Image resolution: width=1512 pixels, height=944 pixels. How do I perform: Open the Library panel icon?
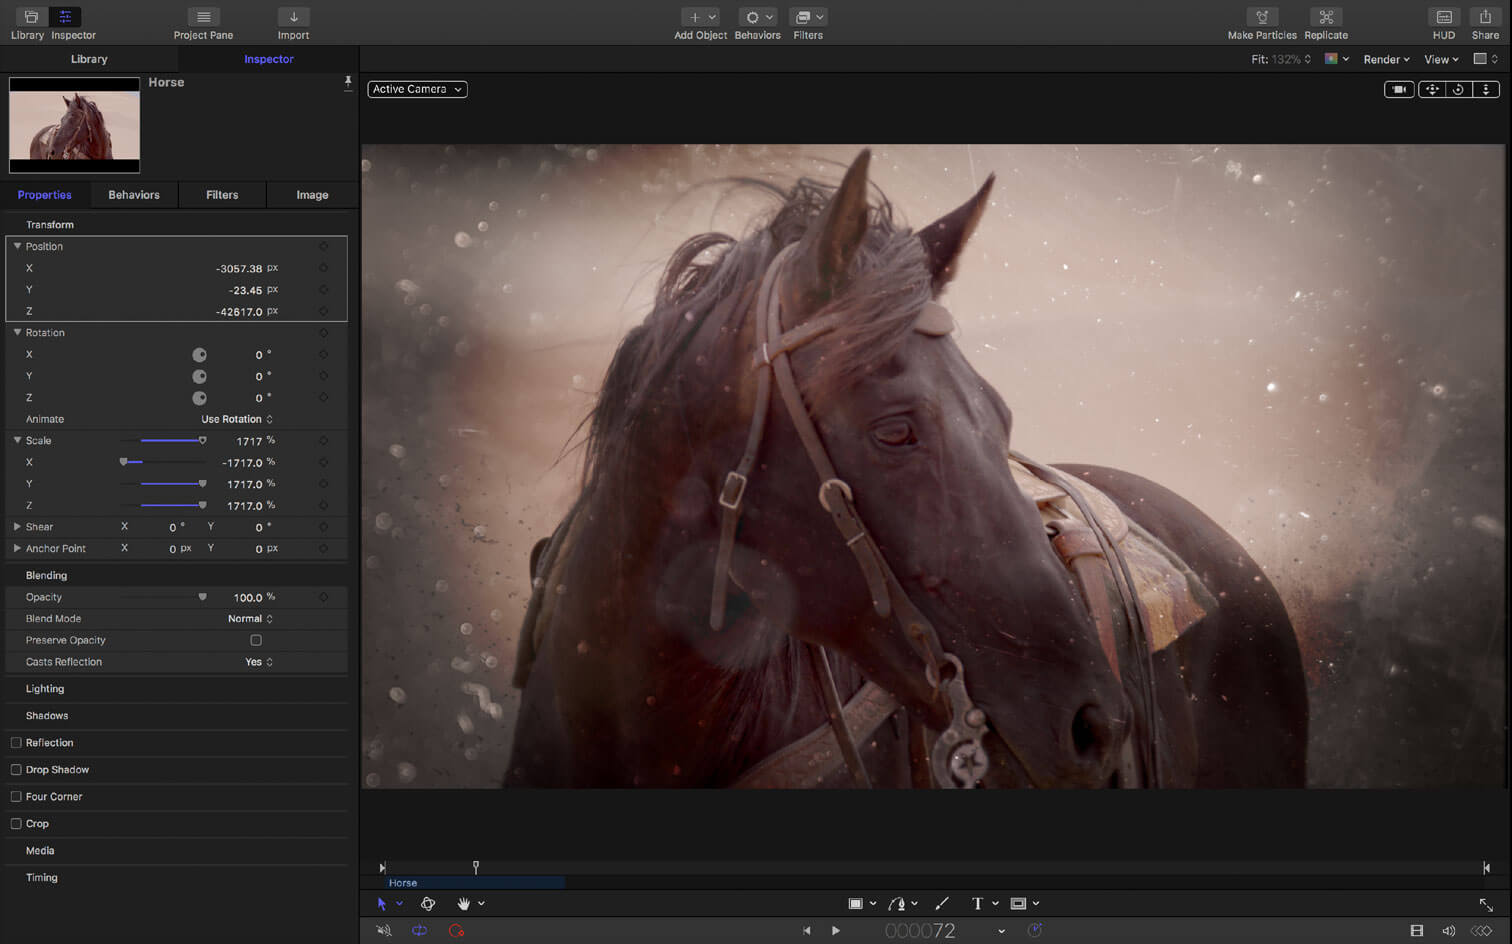pos(30,17)
